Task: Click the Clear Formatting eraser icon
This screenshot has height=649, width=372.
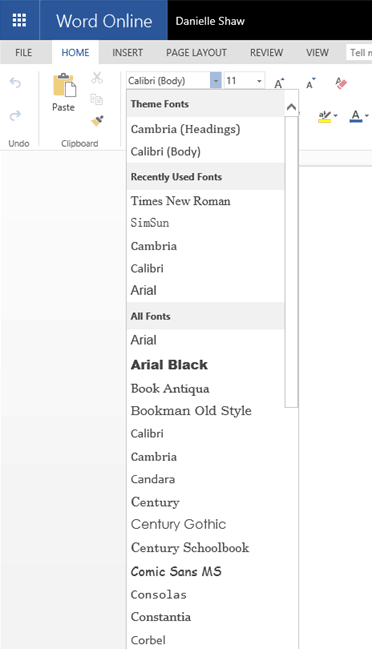Action: point(341,83)
